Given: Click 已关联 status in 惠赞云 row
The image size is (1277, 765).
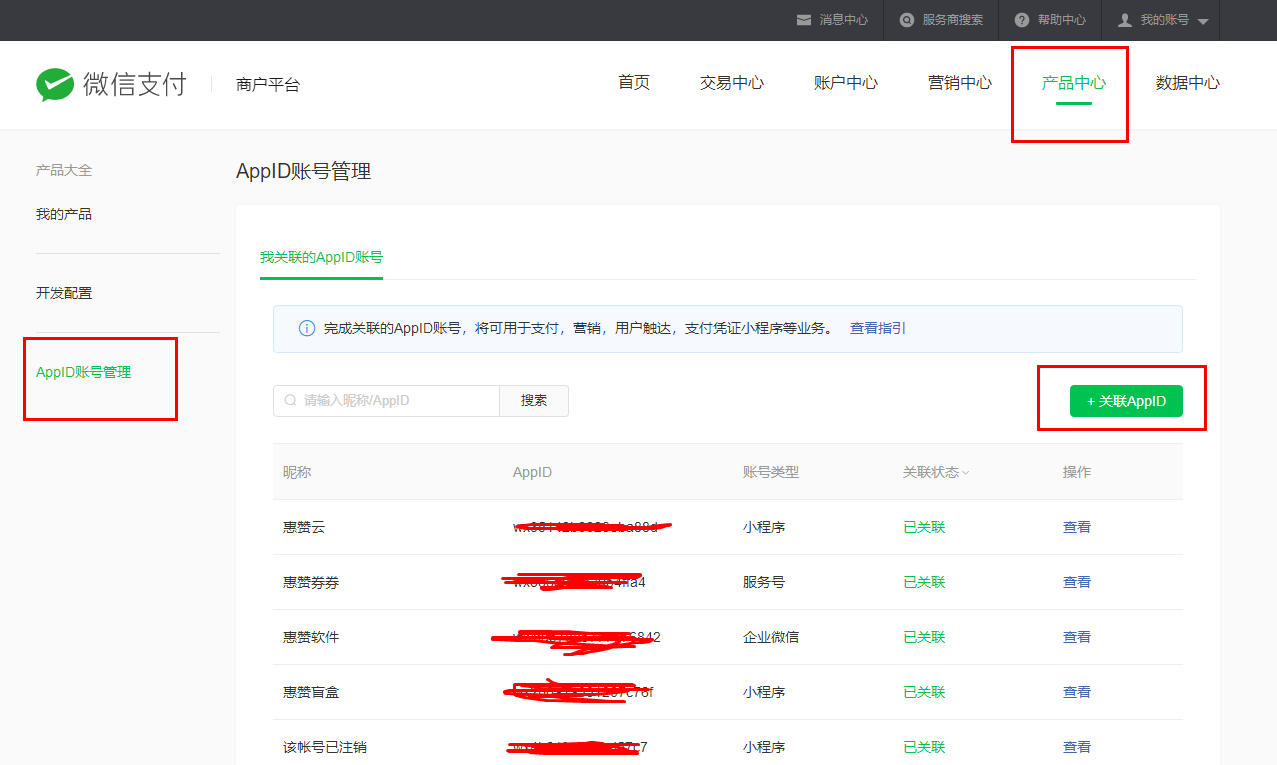Looking at the screenshot, I should tap(924, 527).
